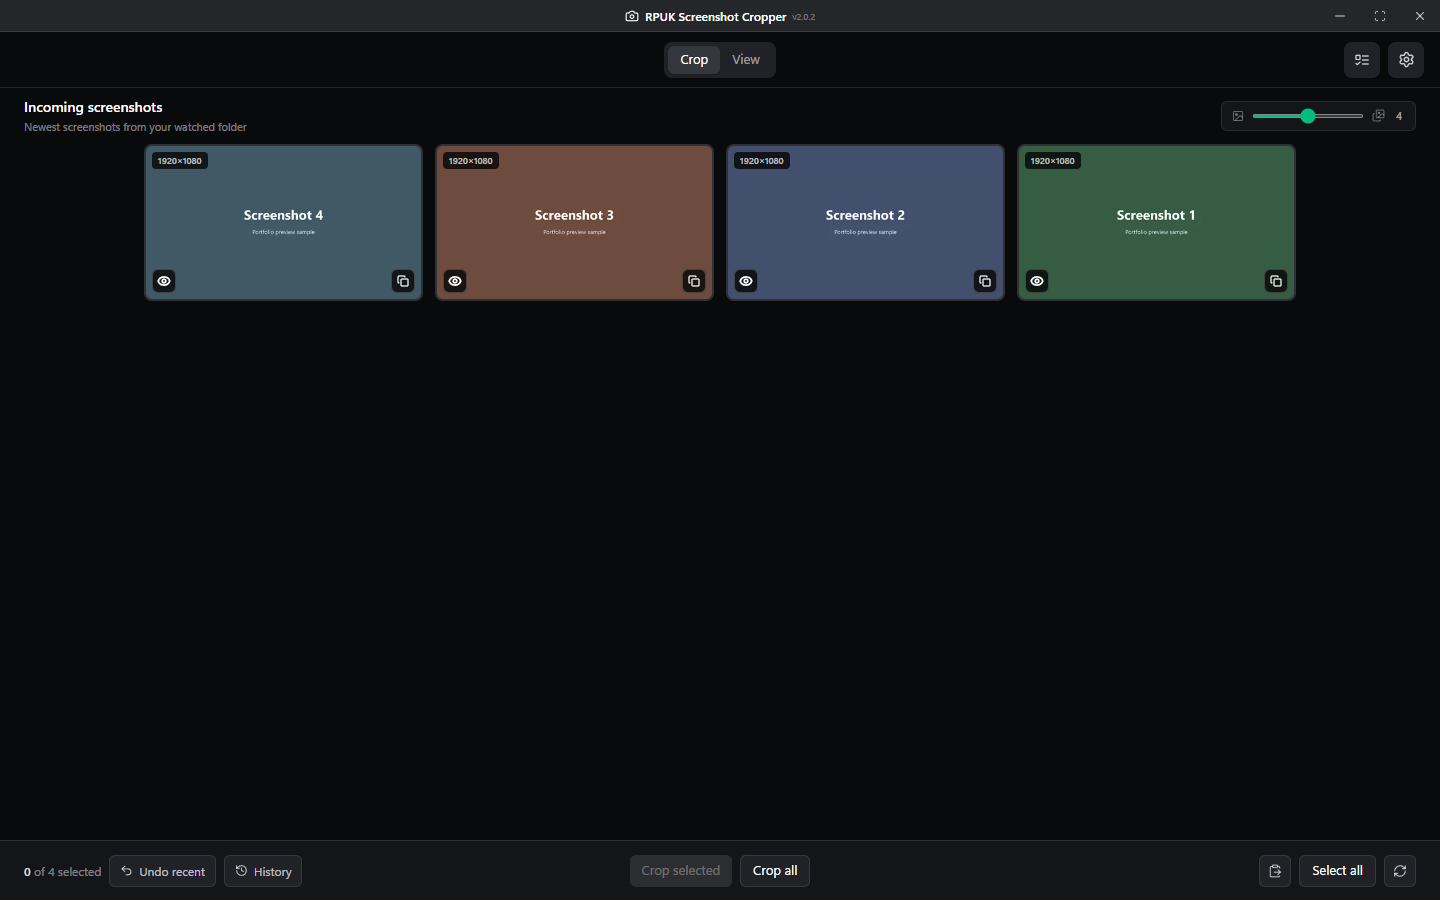Click the clipboard paste icon button
This screenshot has height=900, width=1440.
(1275, 871)
